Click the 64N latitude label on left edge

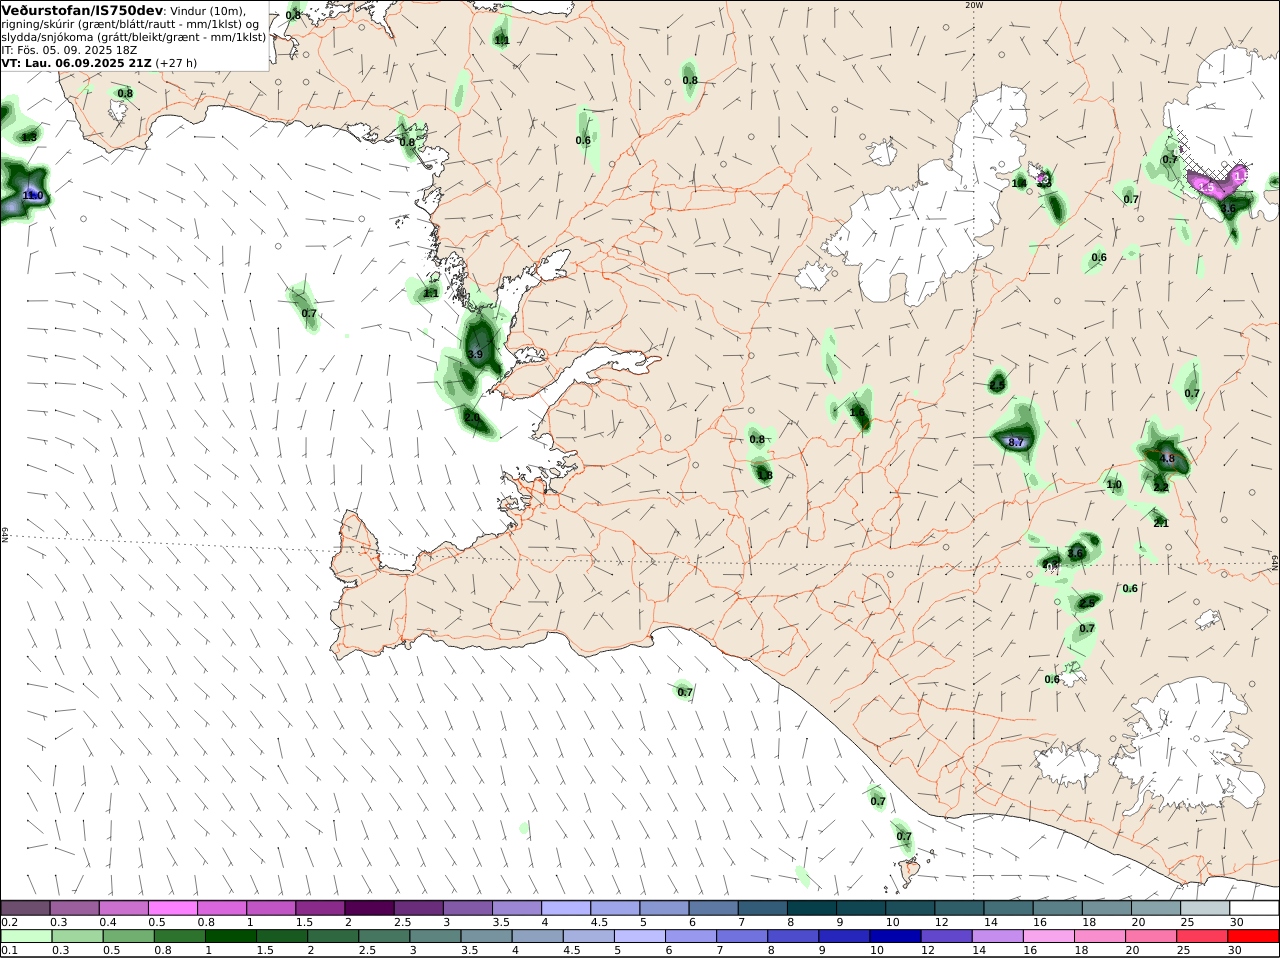[x=5, y=535]
